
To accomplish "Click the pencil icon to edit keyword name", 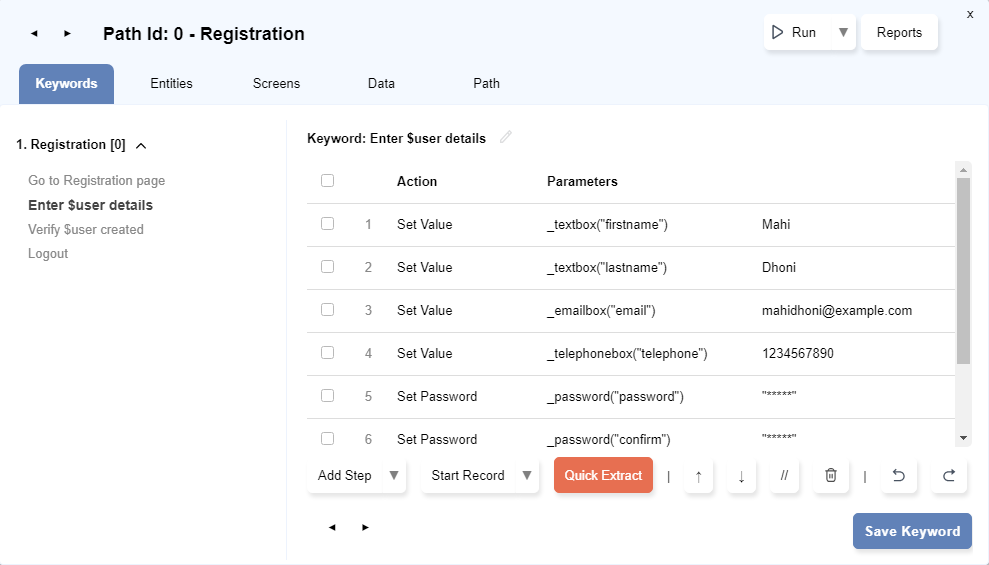I will [x=505, y=138].
